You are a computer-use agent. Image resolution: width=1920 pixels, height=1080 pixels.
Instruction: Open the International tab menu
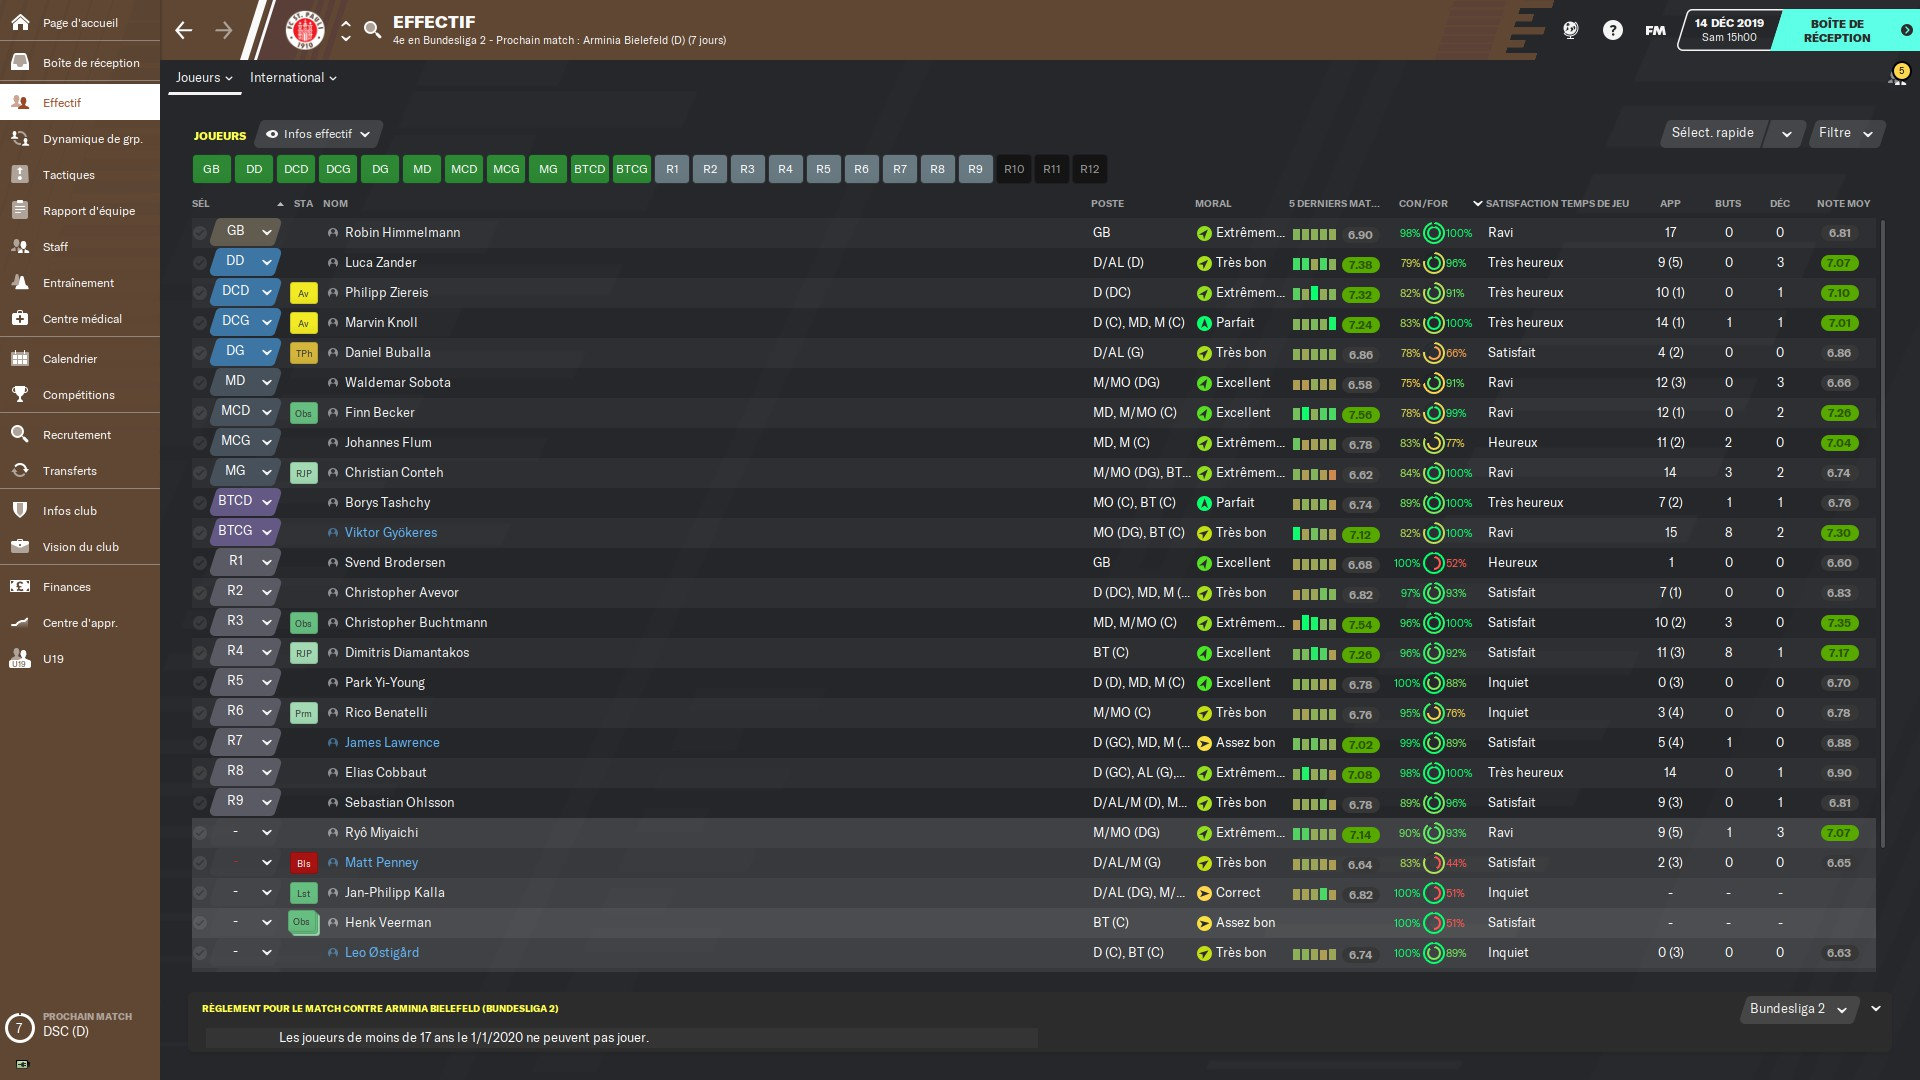292,78
